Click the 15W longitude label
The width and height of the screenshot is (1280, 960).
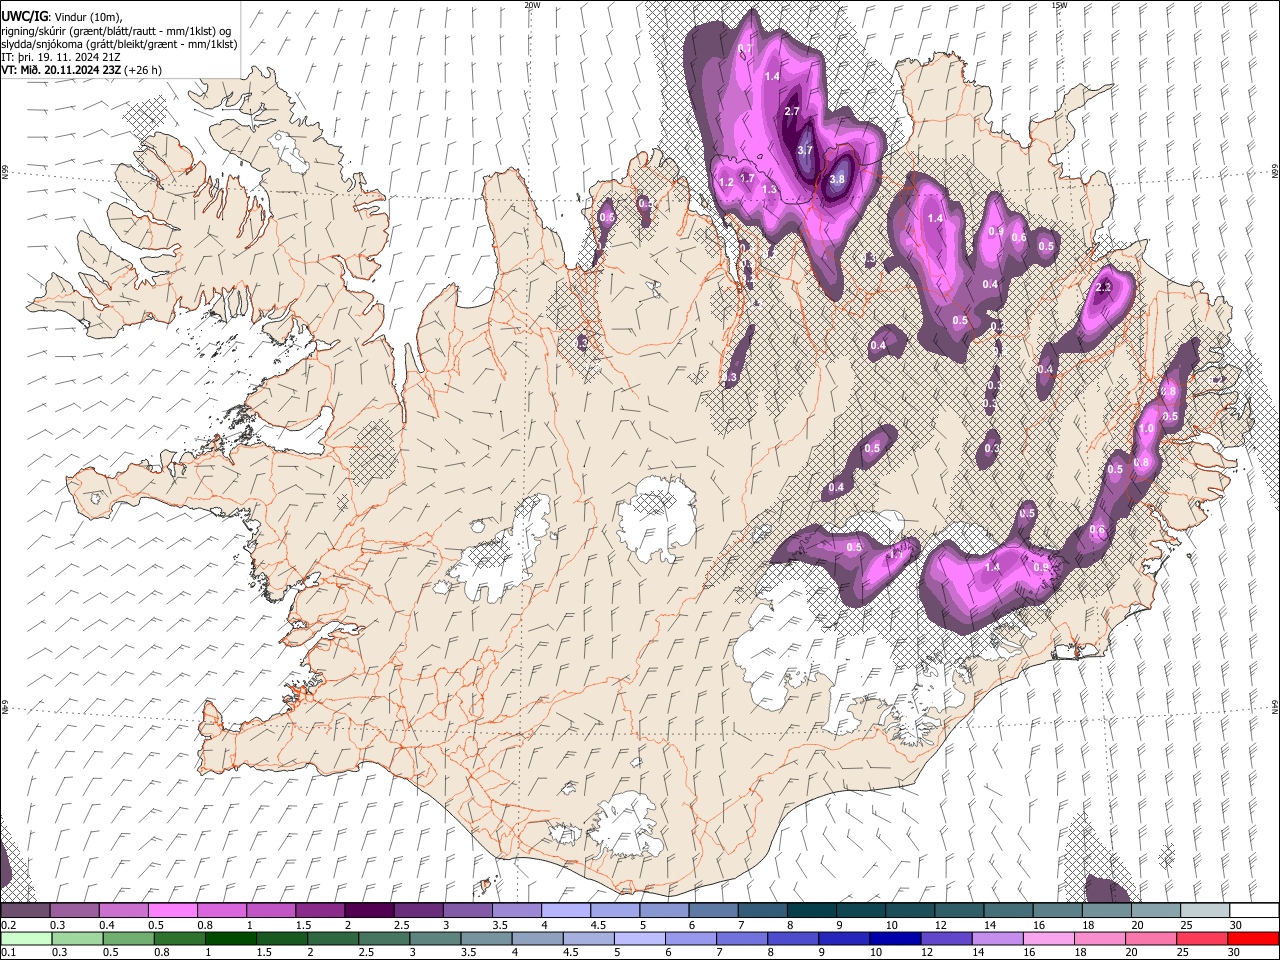1059,5
